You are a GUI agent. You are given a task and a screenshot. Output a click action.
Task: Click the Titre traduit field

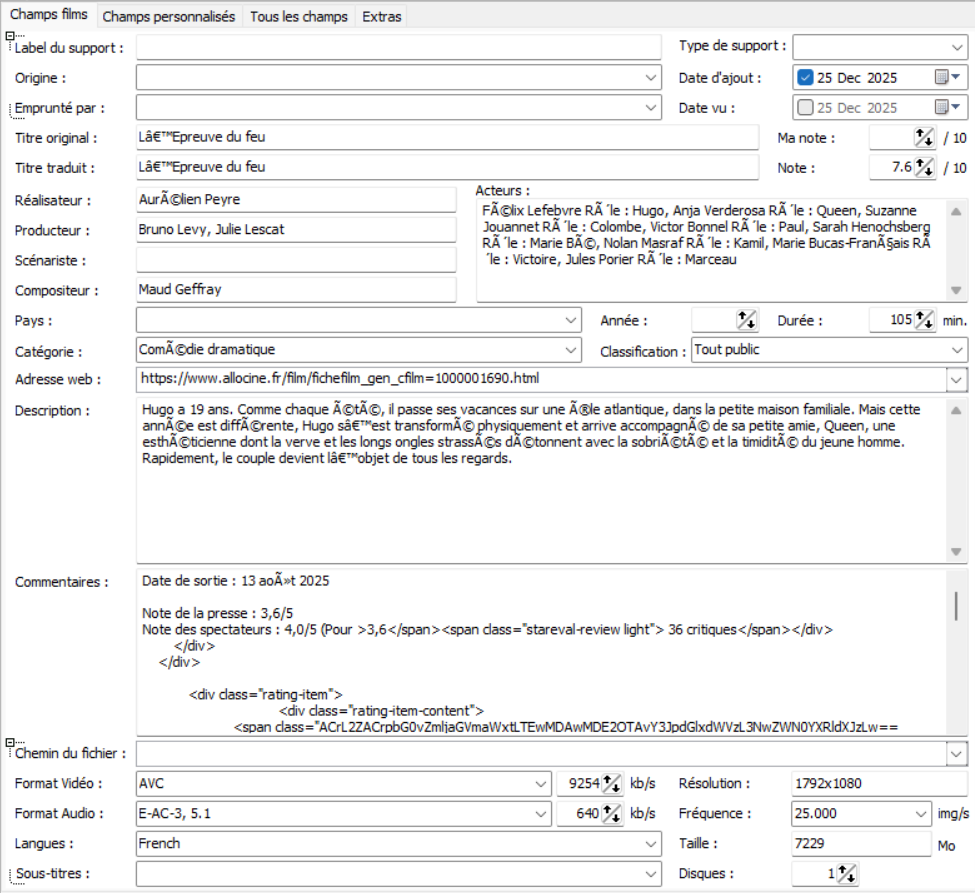coord(447,167)
